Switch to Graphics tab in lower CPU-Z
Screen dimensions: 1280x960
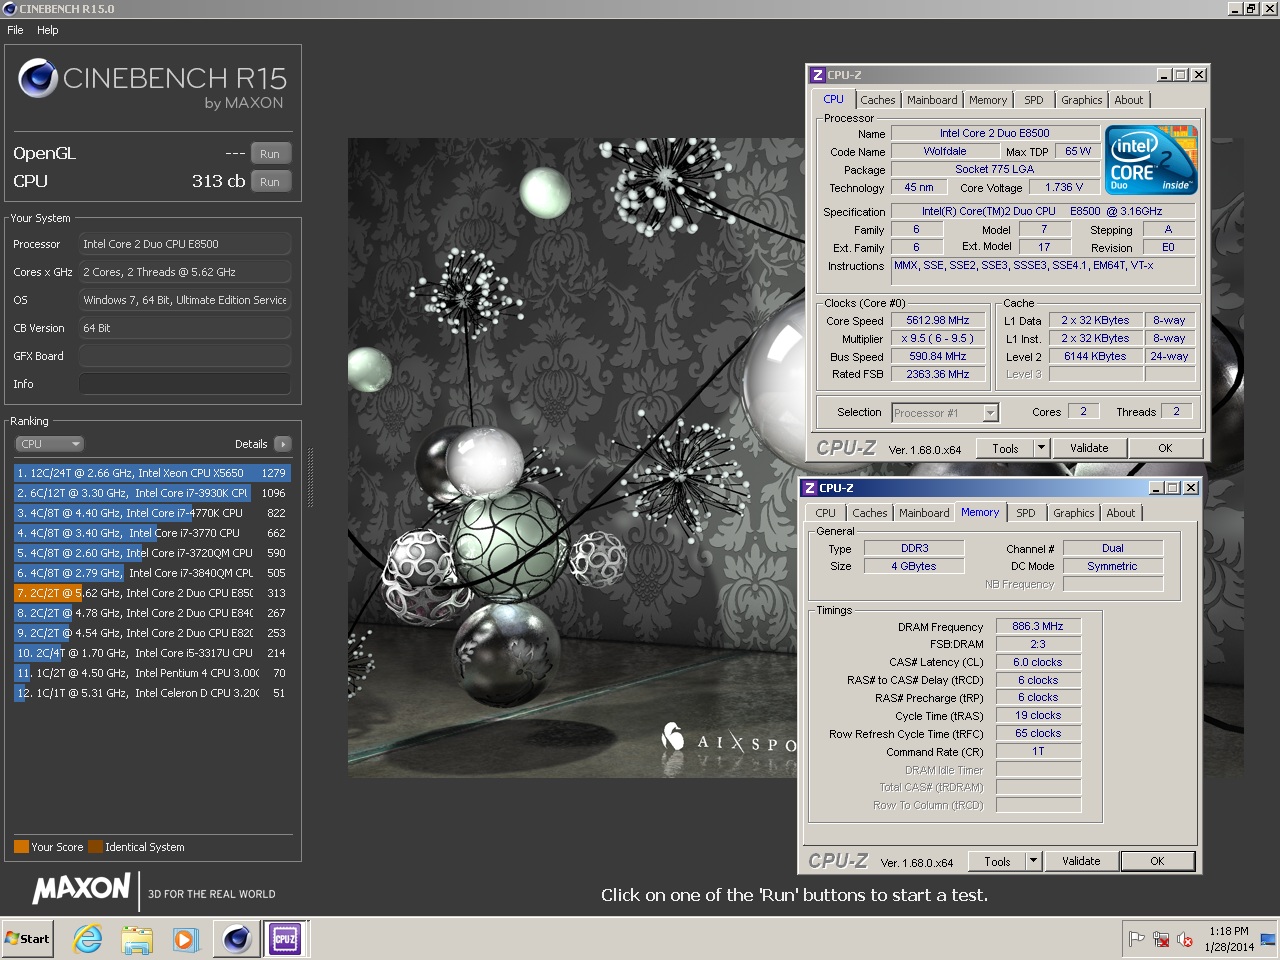(1074, 513)
